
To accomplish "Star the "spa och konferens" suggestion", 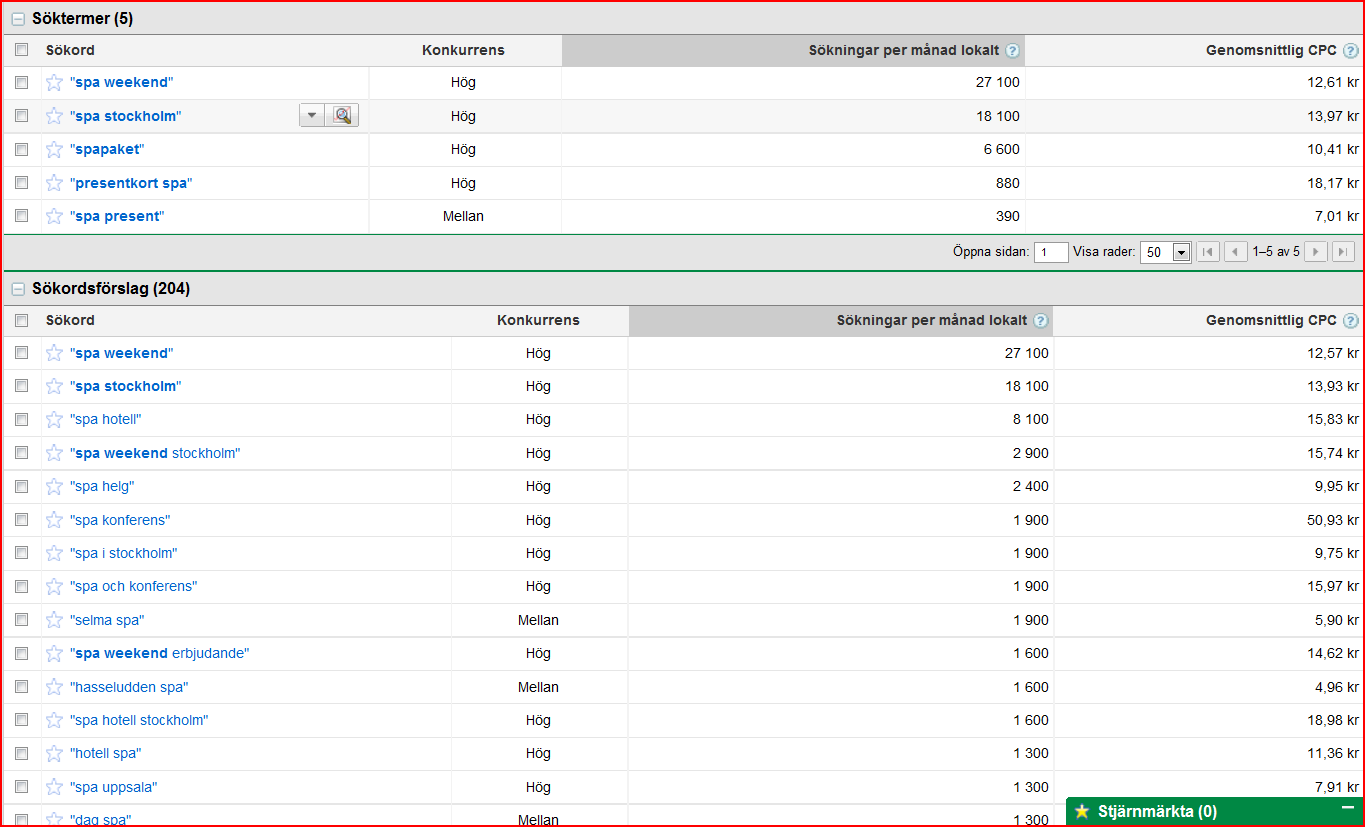I will (54, 586).
